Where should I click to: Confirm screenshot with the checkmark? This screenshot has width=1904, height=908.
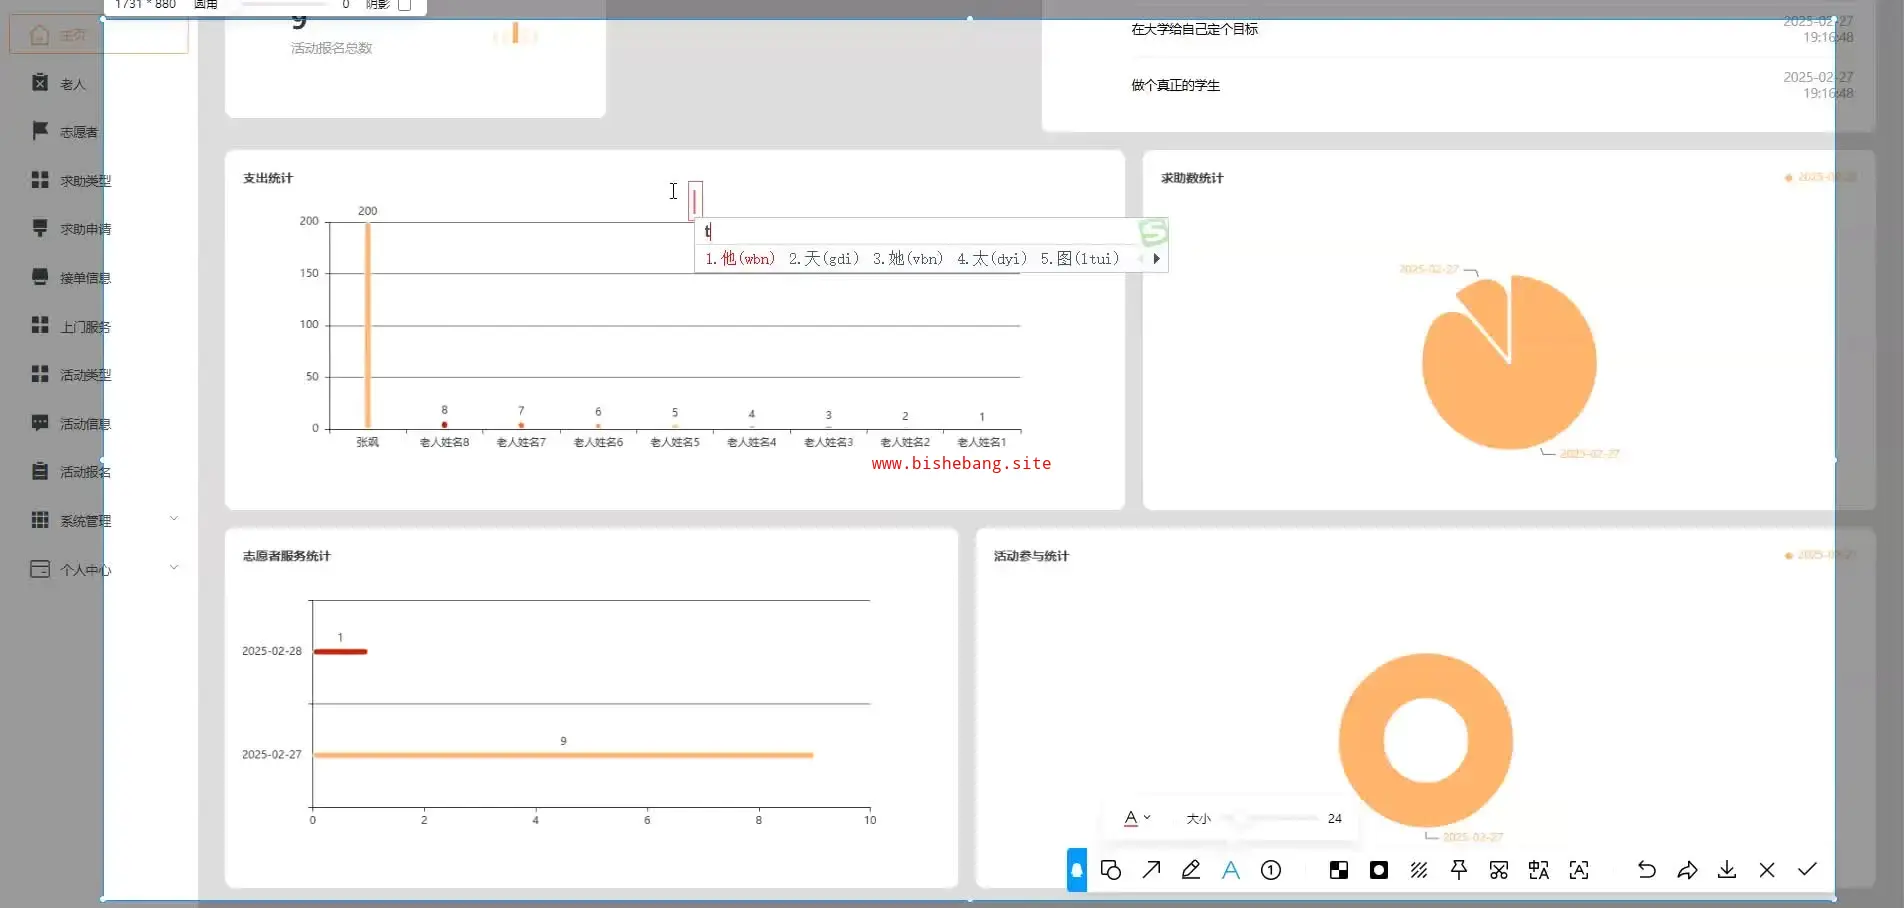click(x=1807, y=870)
